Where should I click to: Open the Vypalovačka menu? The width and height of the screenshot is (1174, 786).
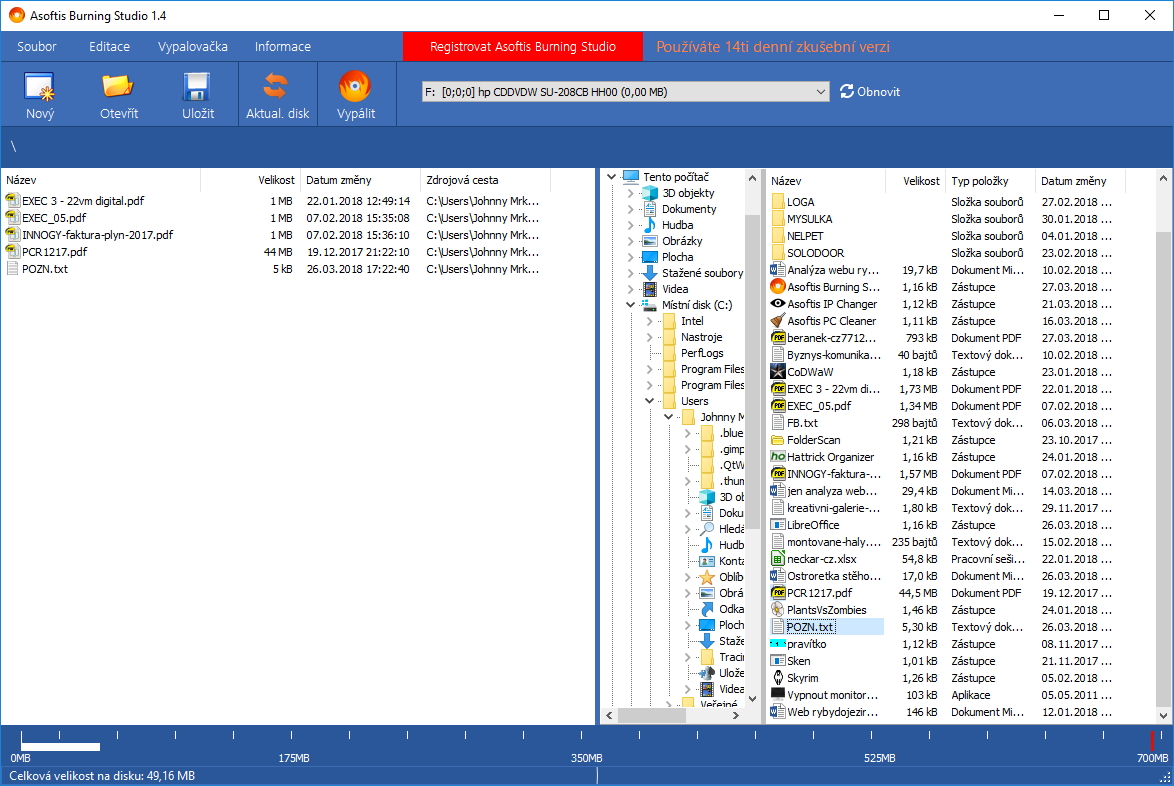pyautogui.click(x=192, y=46)
